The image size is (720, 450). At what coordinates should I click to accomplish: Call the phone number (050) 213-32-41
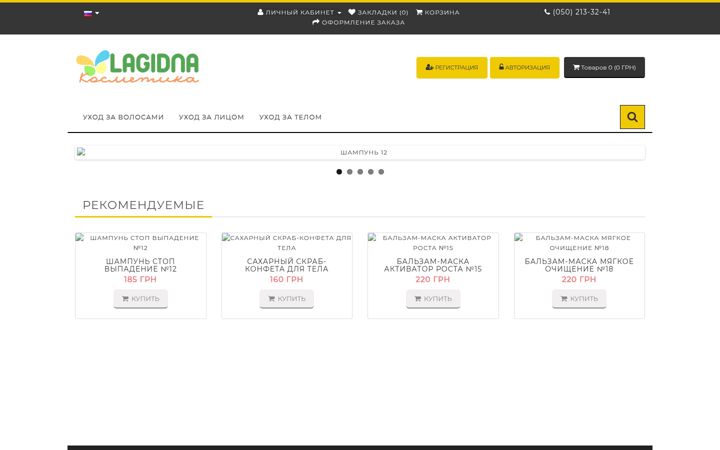click(577, 12)
